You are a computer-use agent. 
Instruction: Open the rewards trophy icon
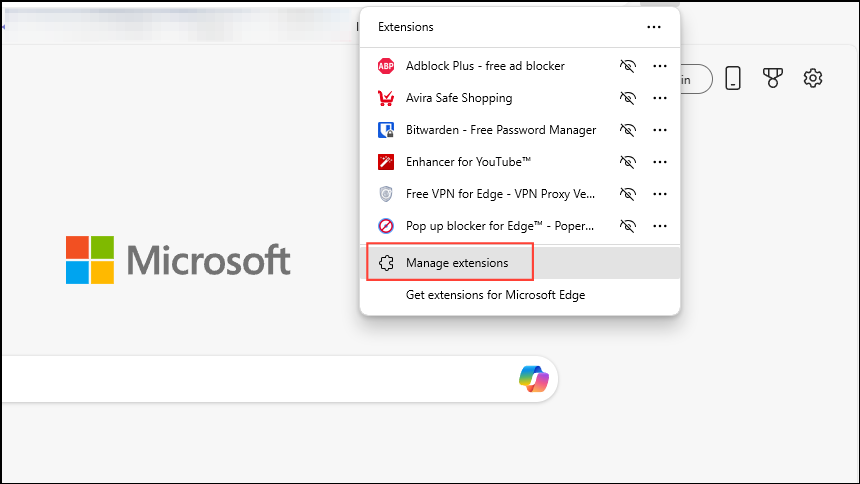(x=773, y=78)
